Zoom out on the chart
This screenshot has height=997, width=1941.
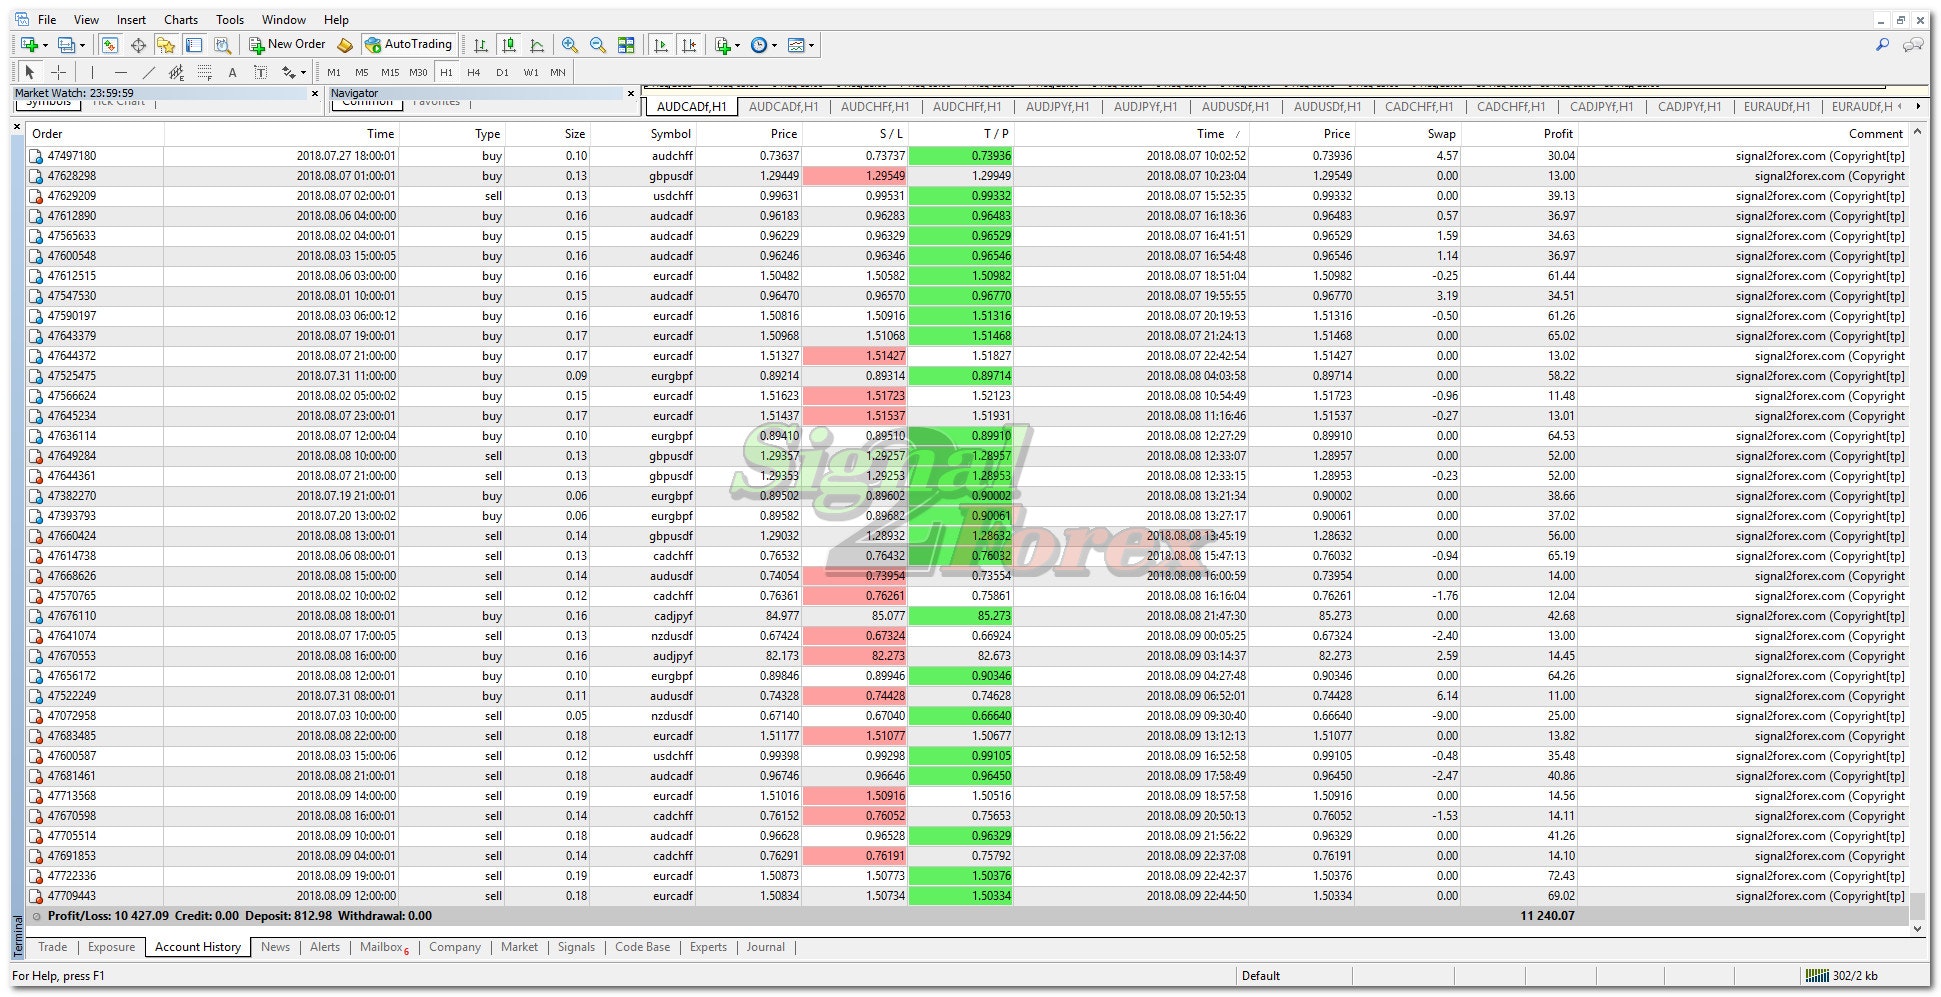click(597, 44)
